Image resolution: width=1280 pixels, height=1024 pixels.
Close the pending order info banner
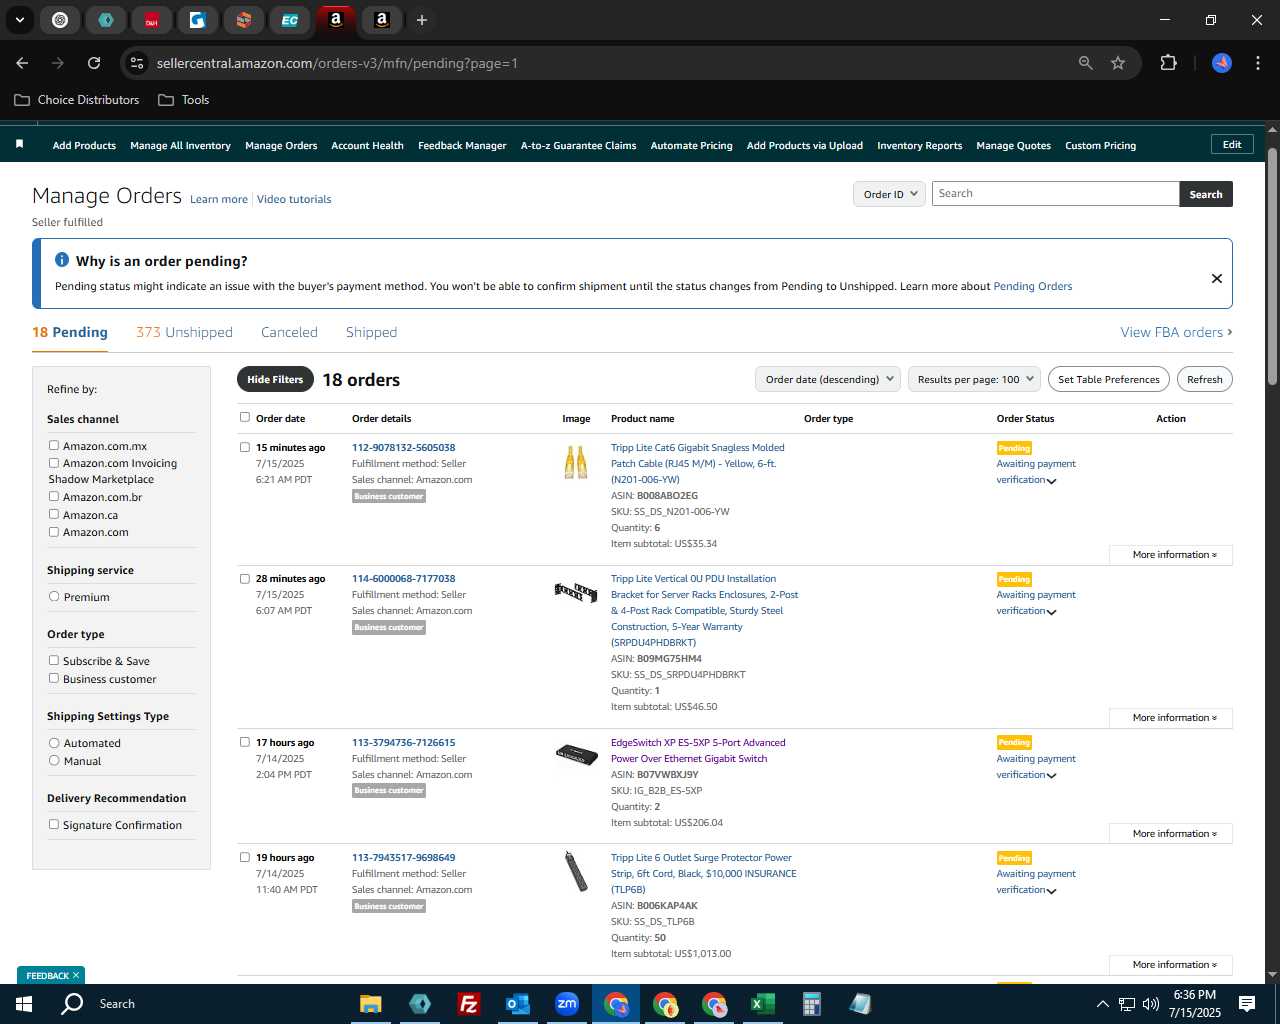point(1216,278)
